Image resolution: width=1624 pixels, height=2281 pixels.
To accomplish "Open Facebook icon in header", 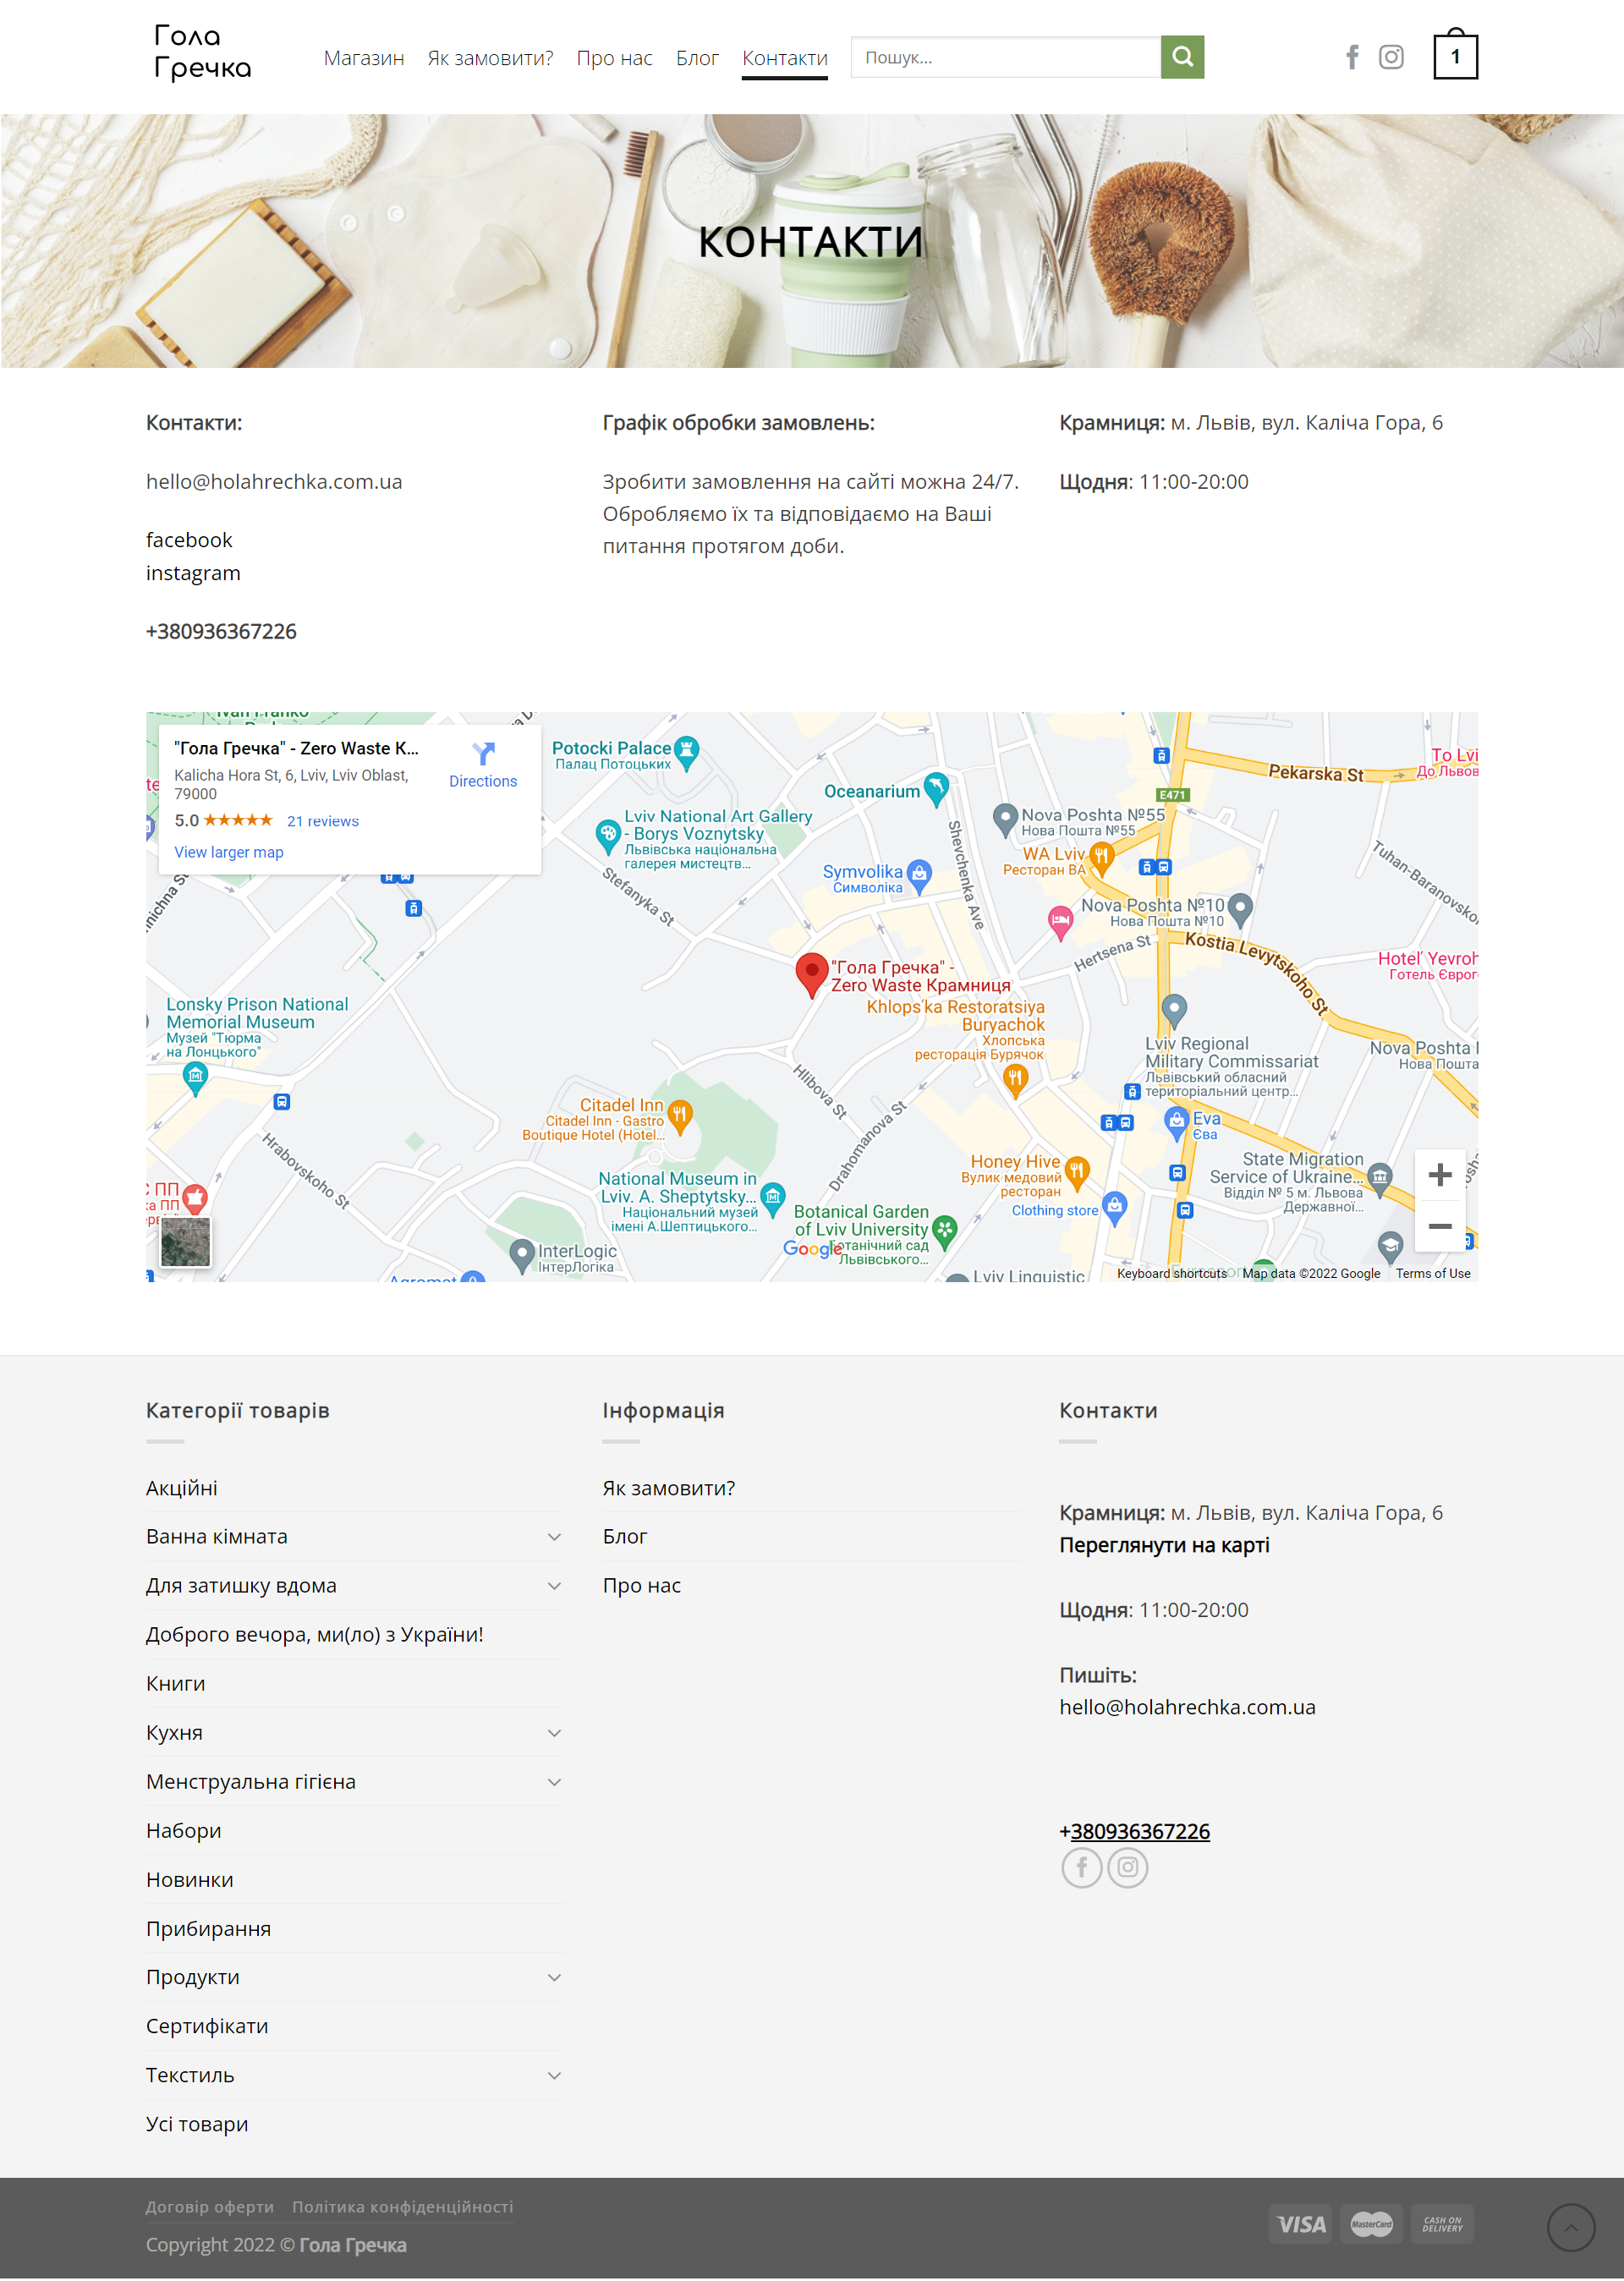I will tap(1352, 57).
